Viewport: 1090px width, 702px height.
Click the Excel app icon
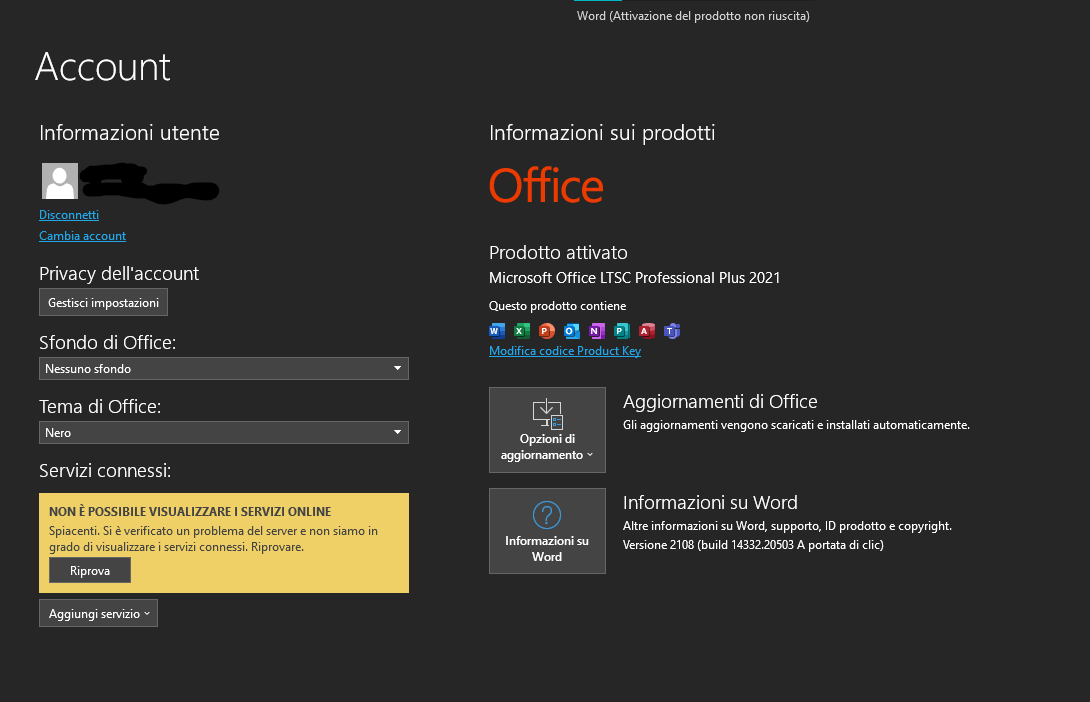tap(522, 331)
